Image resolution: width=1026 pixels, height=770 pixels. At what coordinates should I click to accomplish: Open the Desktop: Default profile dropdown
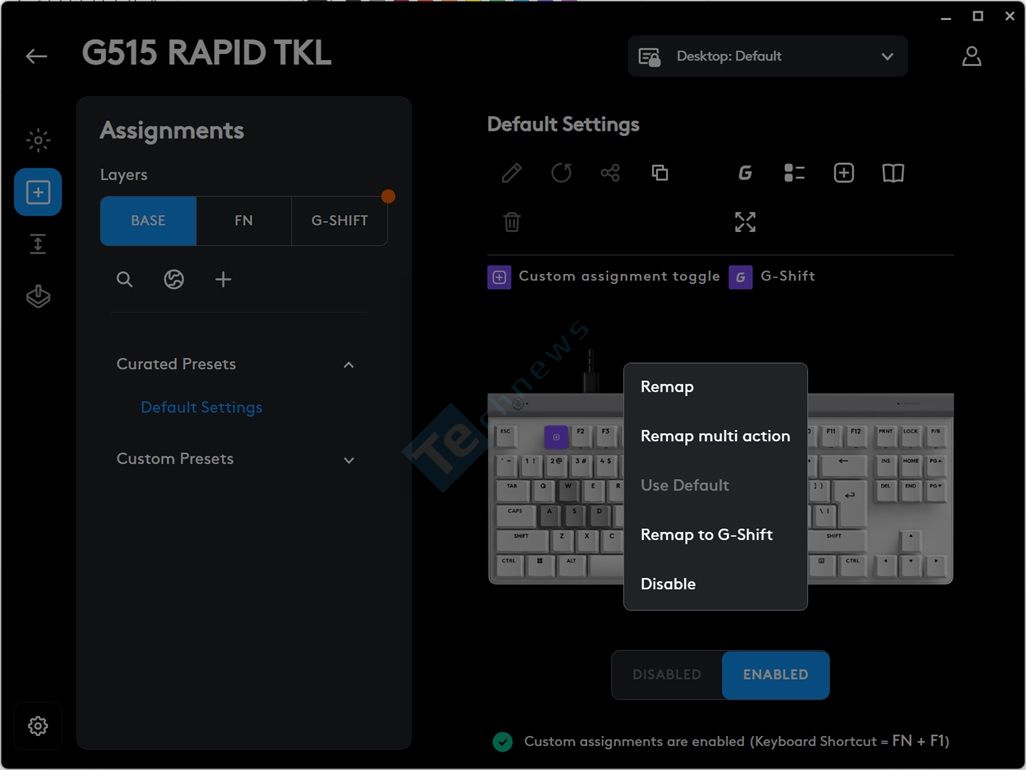pos(767,57)
